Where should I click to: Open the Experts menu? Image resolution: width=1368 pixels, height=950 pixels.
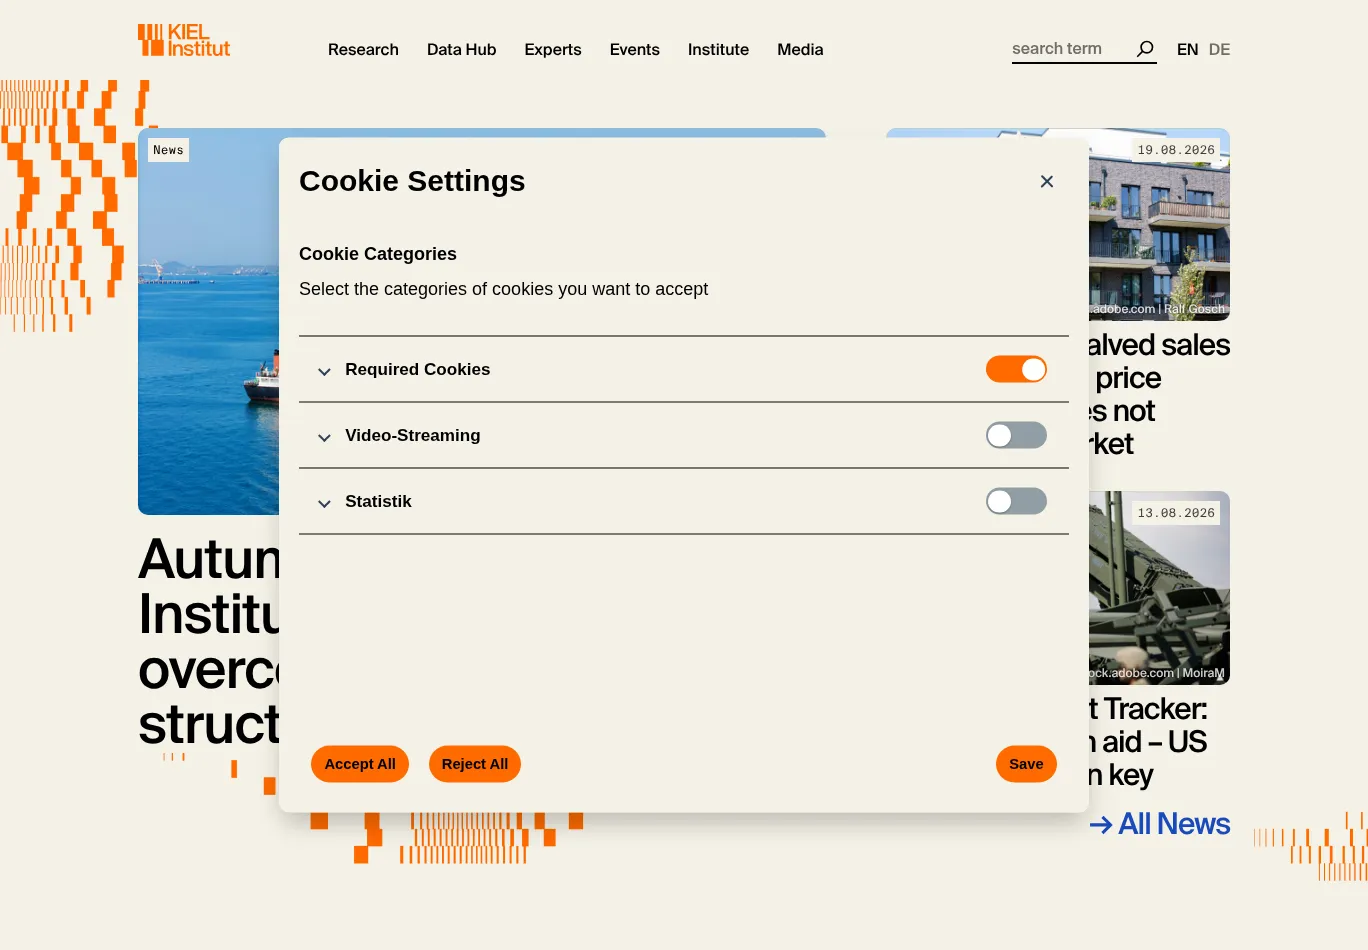(553, 49)
